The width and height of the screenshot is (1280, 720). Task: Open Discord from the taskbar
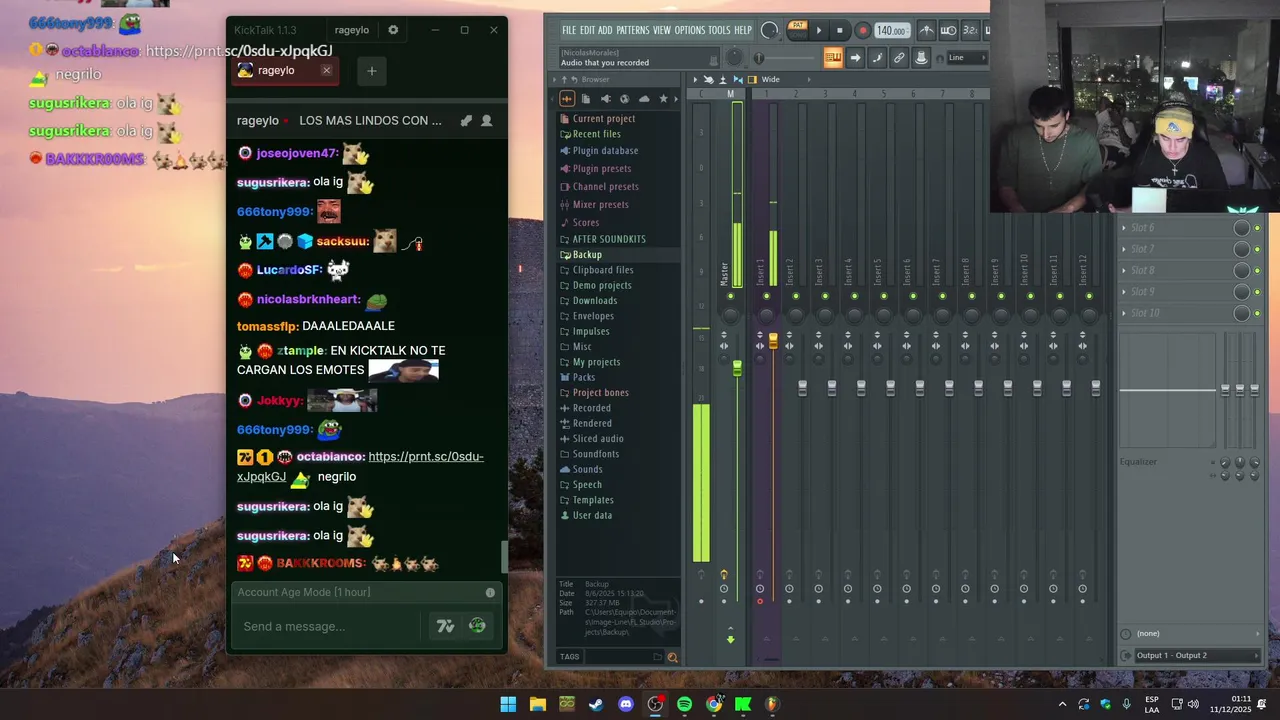(x=626, y=704)
